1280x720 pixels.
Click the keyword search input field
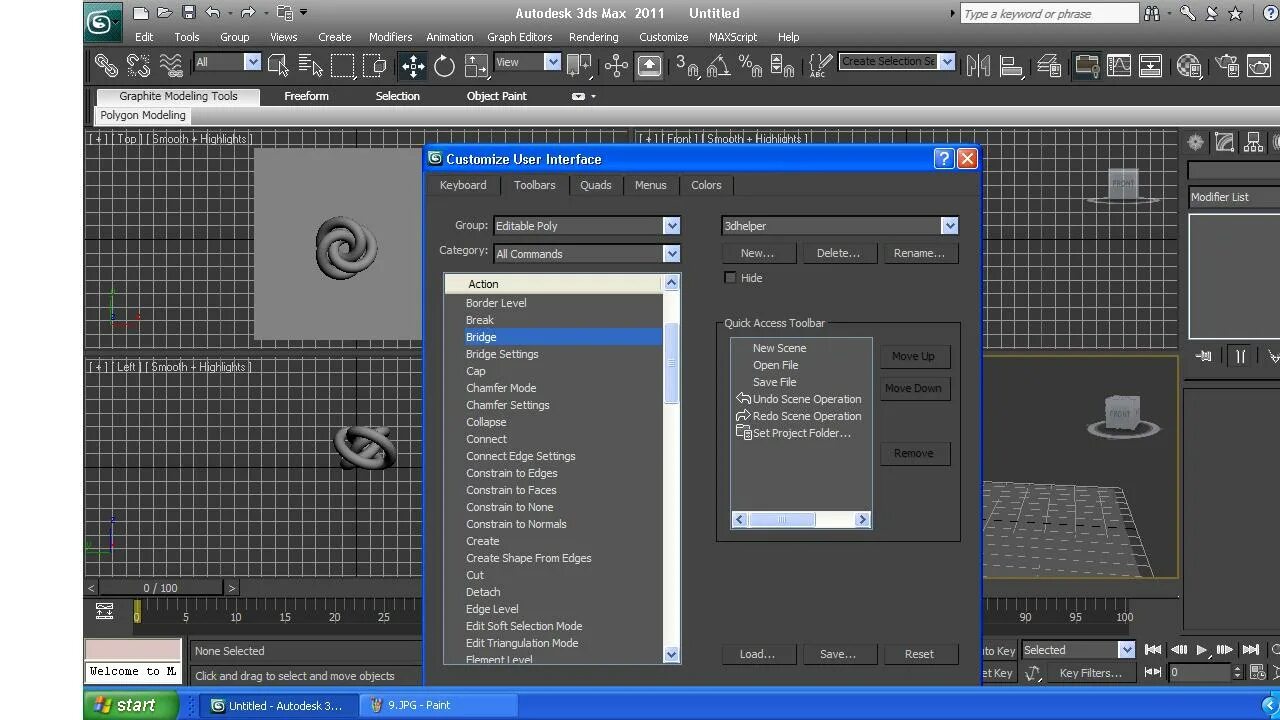[1049, 14]
